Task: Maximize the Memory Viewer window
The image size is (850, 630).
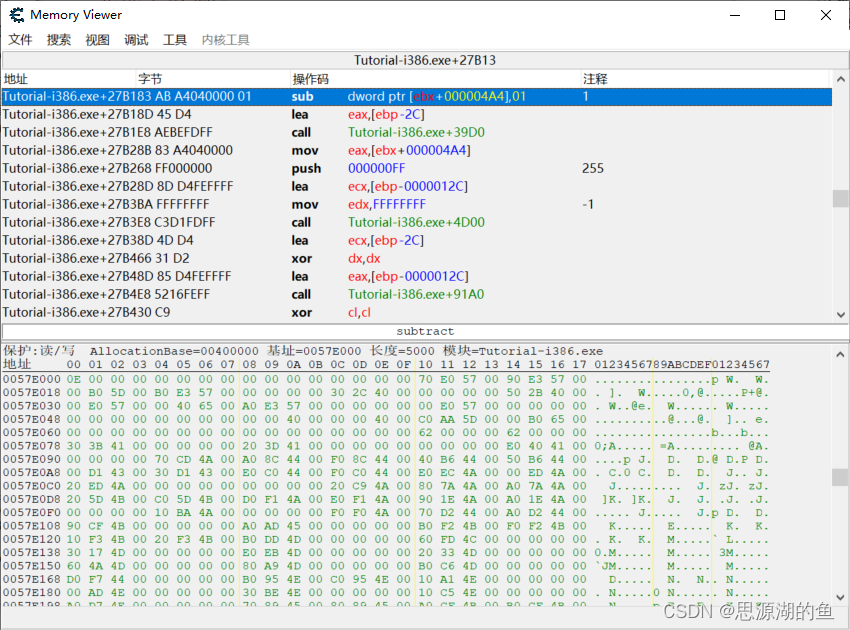Action: 780,15
